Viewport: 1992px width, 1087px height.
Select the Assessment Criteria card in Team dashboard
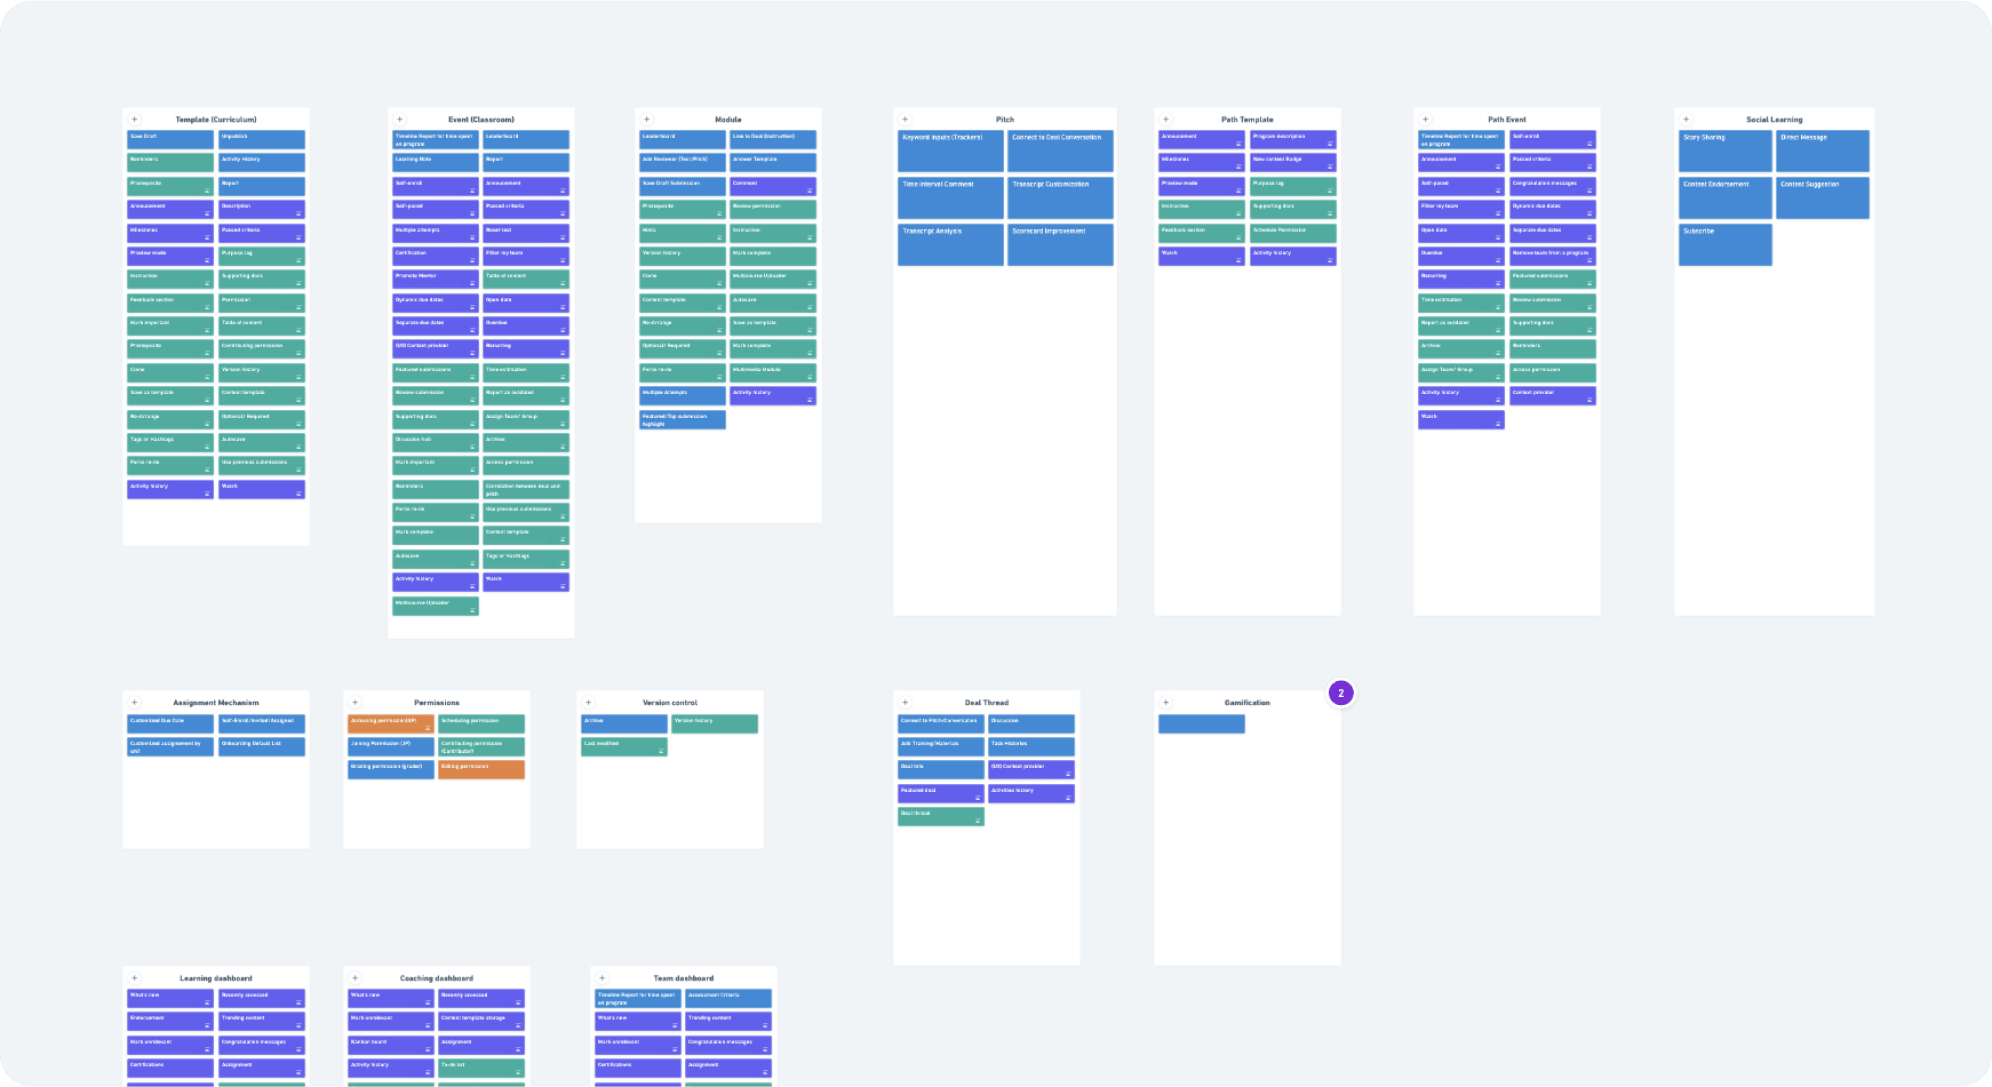tap(728, 999)
